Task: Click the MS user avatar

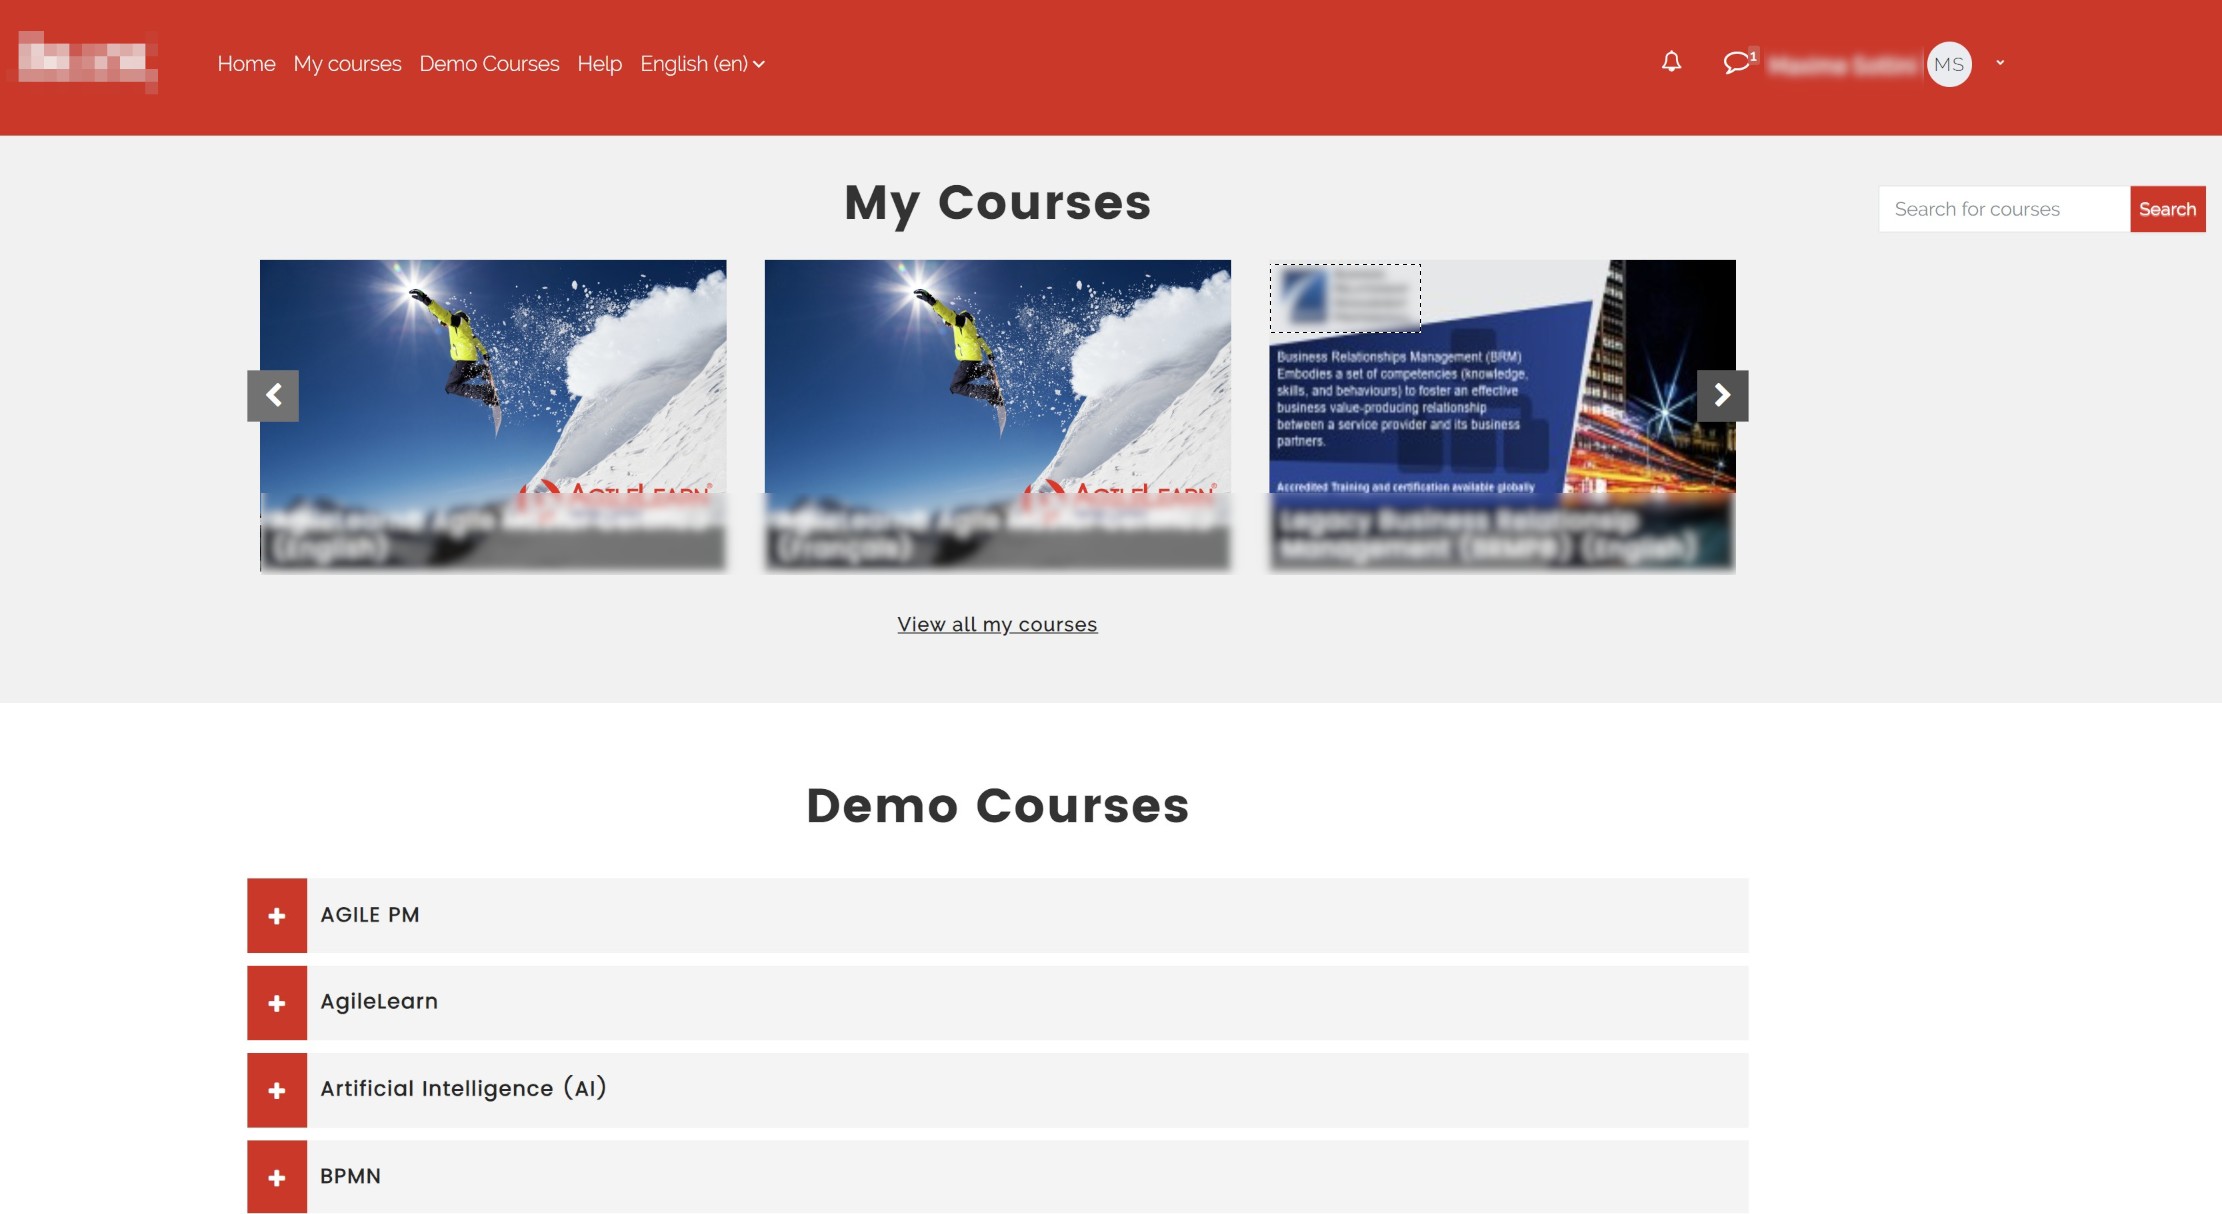Action: (x=1950, y=63)
